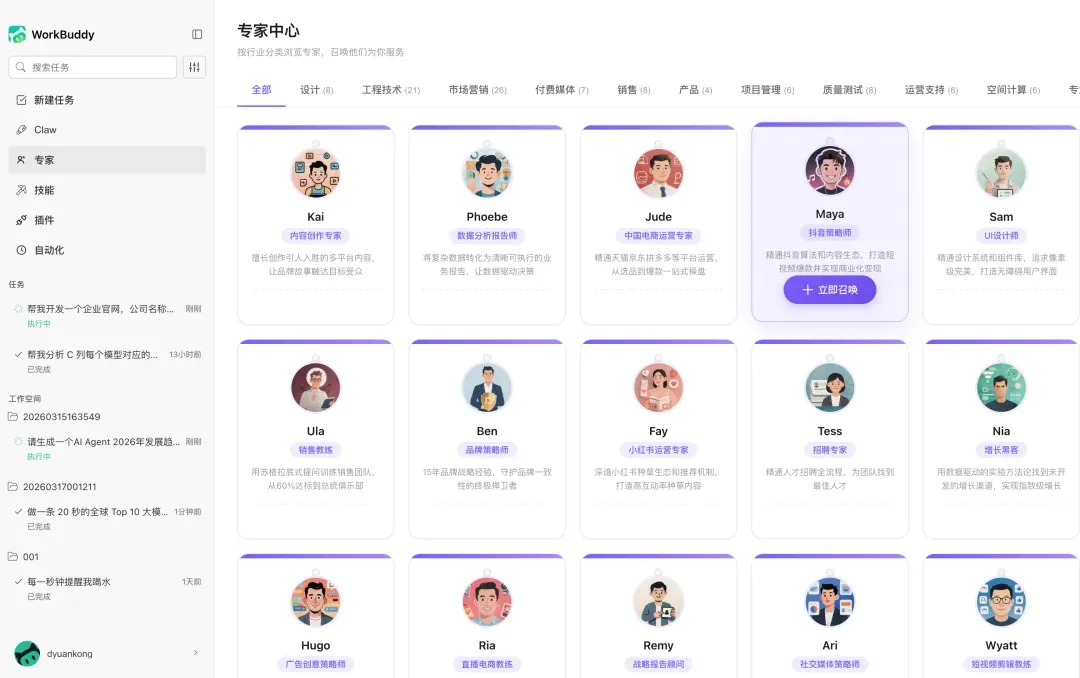Click the 搜索任务 search field
This screenshot has width=1080, height=678.
pyautogui.click(x=93, y=67)
